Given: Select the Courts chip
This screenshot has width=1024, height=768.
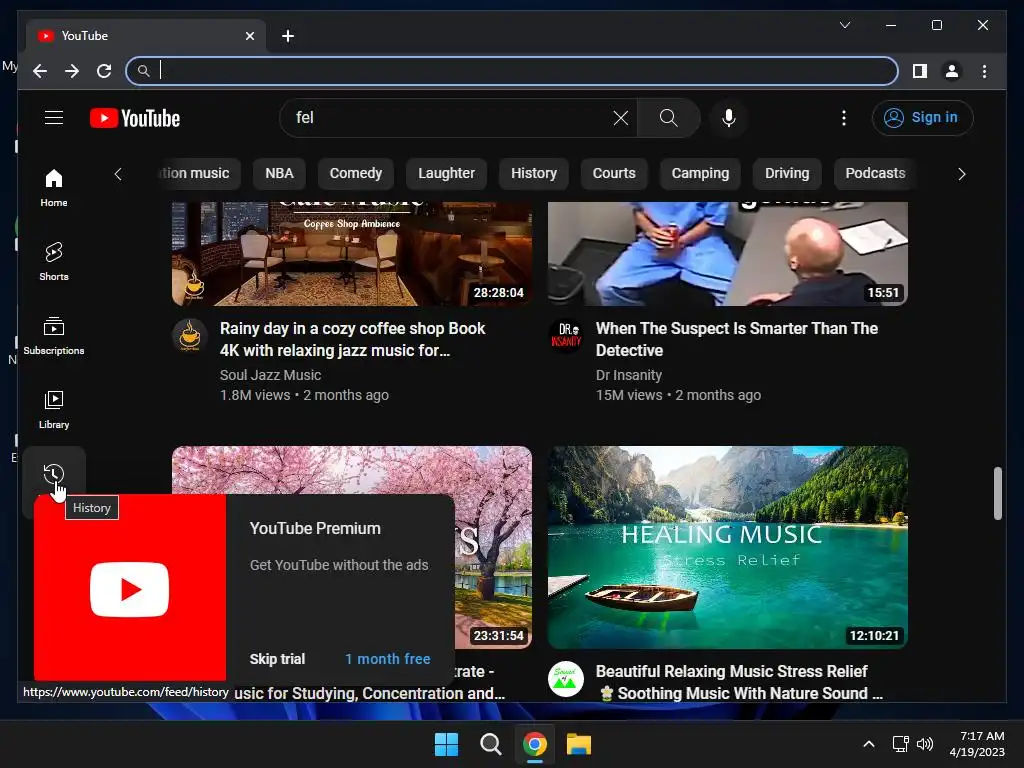Looking at the screenshot, I should click(x=614, y=173).
